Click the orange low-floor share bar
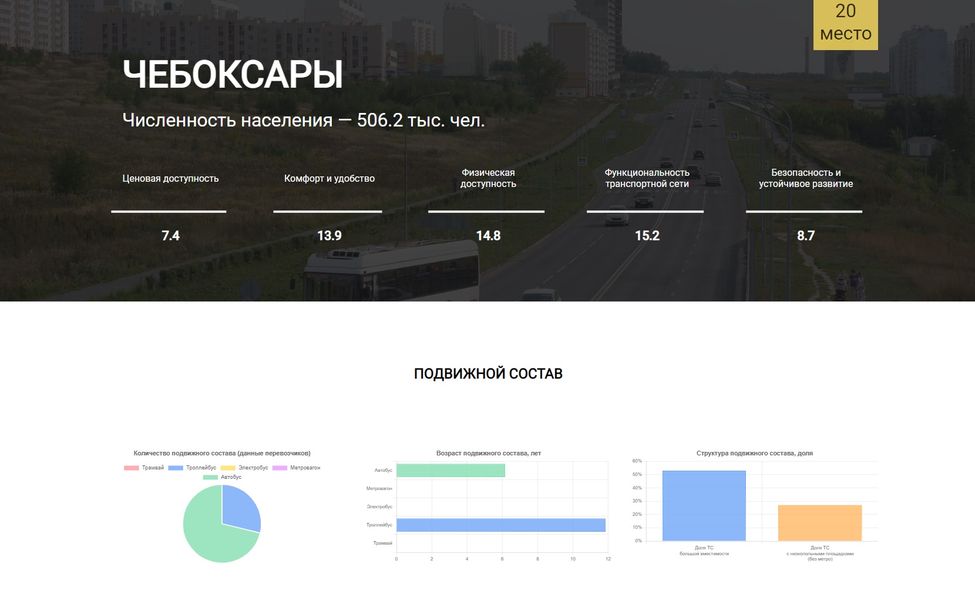This screenshot has height=604, width=975. [x=819, y=523]
